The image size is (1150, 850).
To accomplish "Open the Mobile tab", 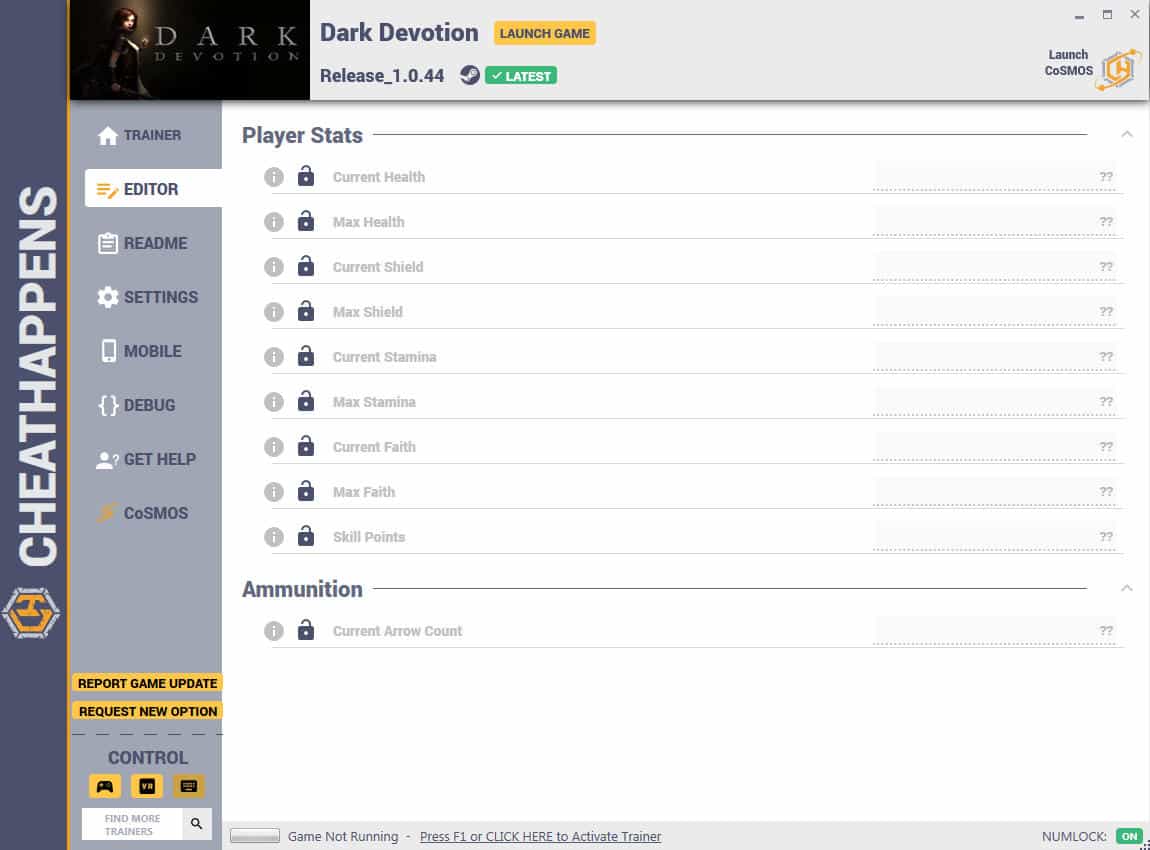I will click(141, 351).
